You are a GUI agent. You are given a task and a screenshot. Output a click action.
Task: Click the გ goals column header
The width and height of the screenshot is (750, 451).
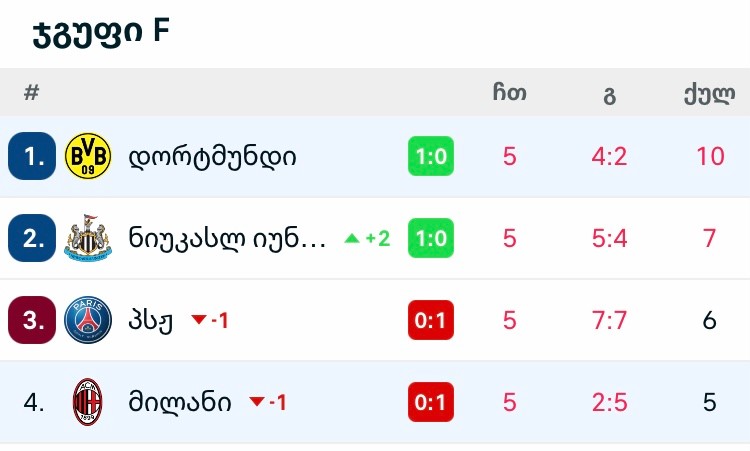(x=609, y=95)
